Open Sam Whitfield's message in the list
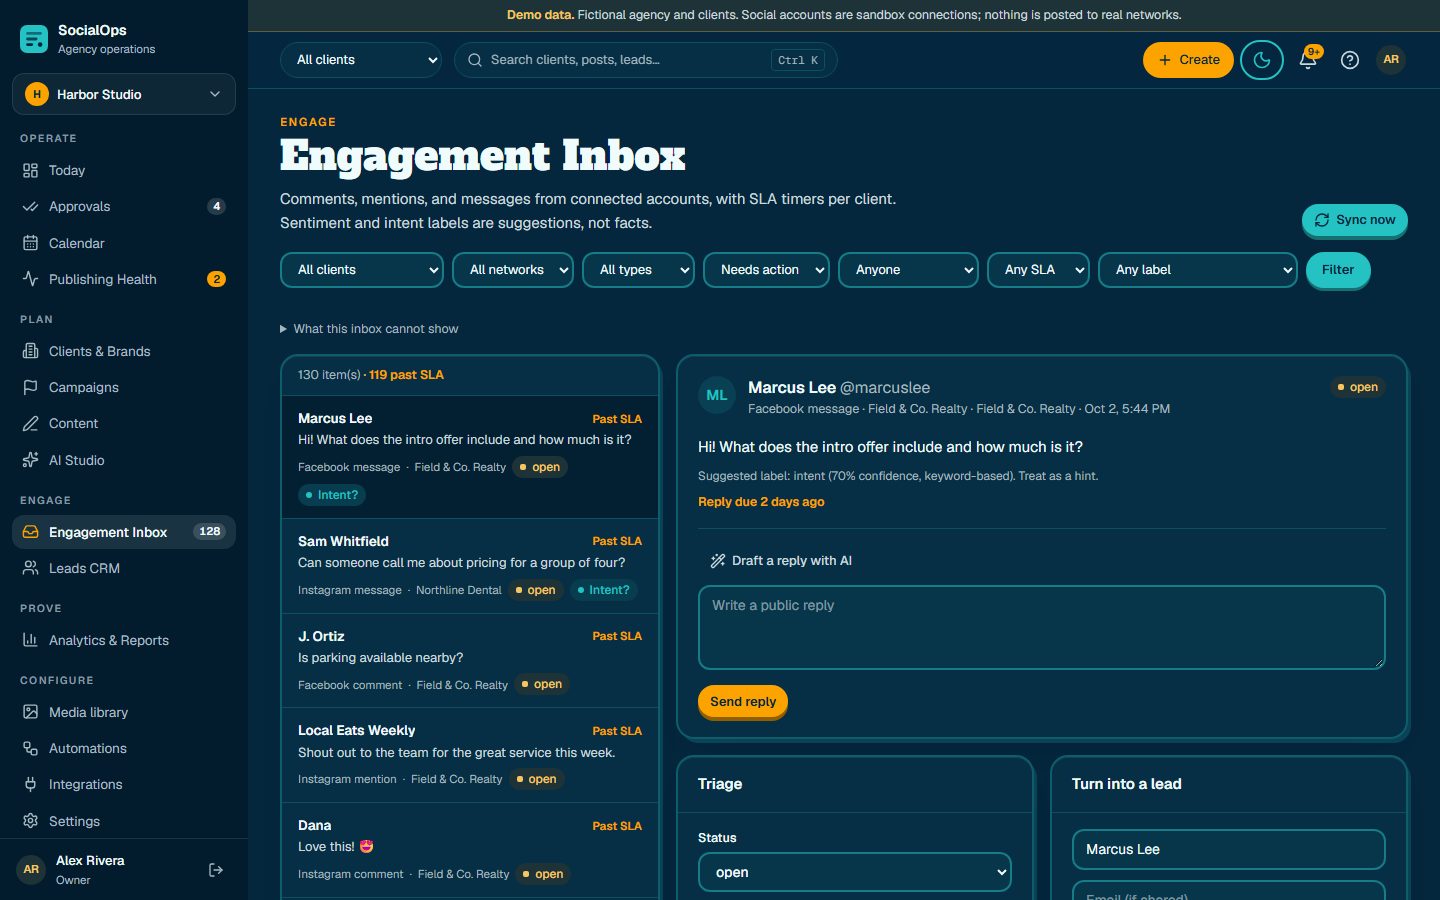 click(470, 566)
